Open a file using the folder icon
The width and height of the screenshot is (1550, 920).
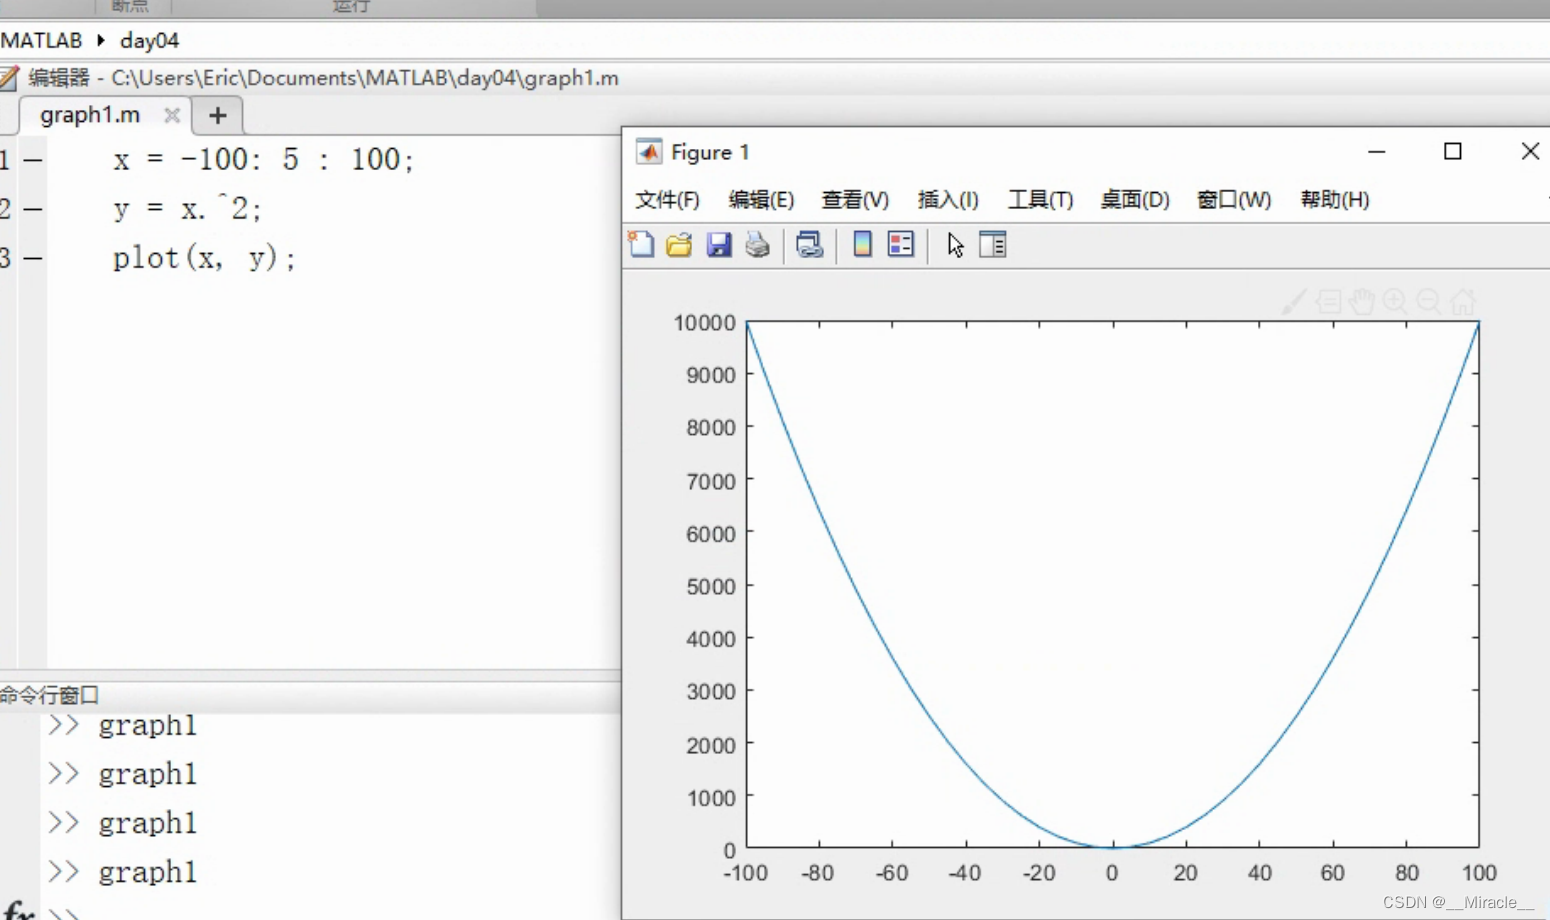tap(679, 244)
